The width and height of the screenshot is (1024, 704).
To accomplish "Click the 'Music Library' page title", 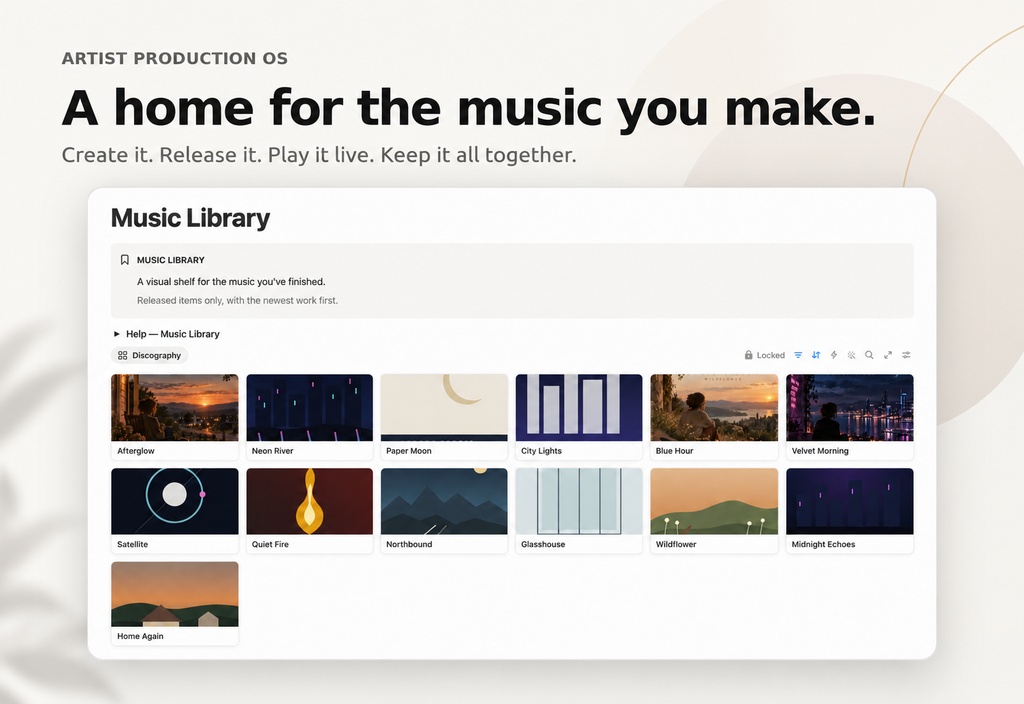I will [x=190, y=218].
